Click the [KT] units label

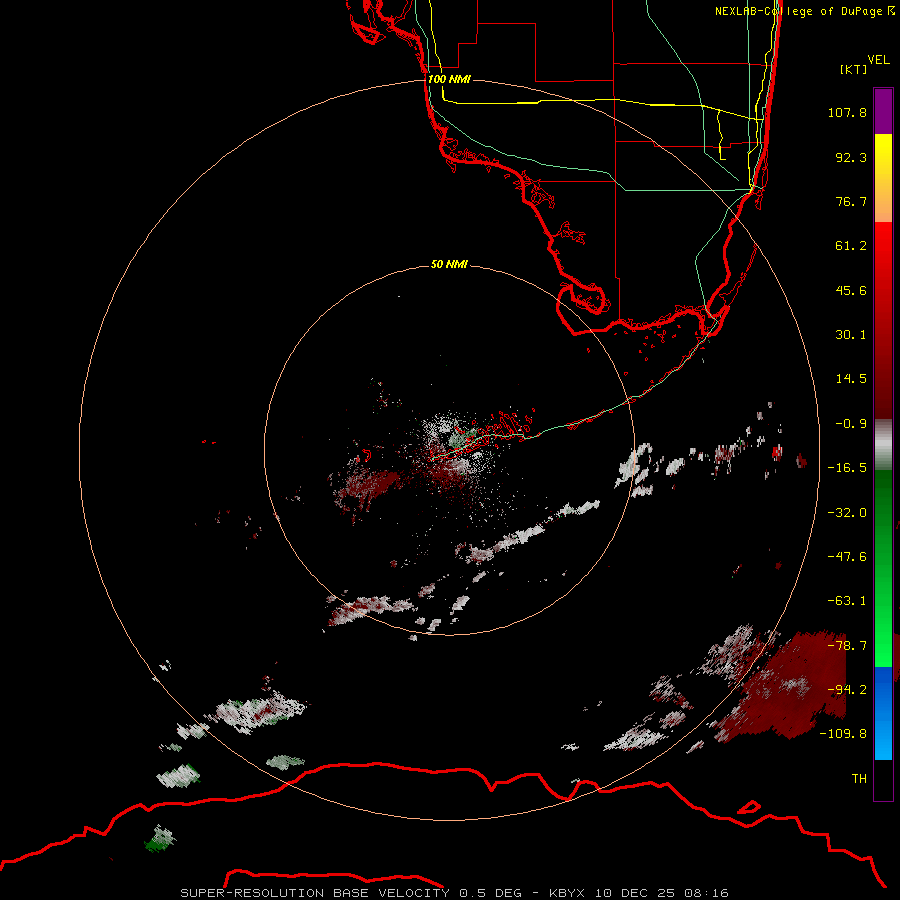pos(854,69)
